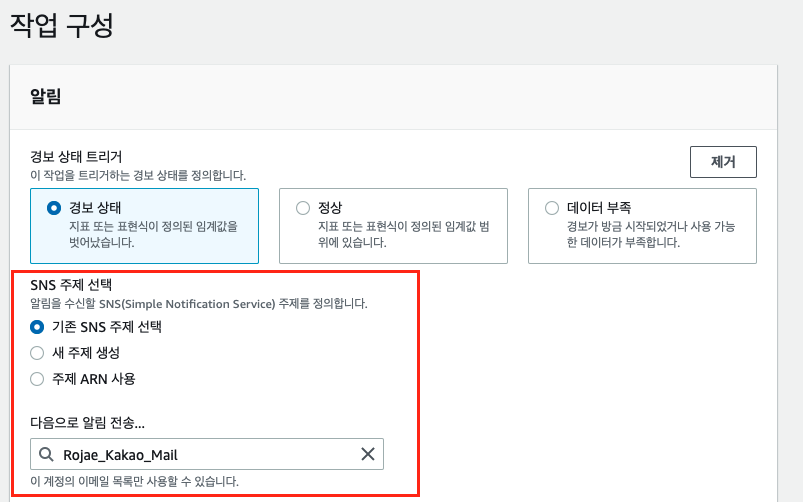The height and width of the screenshot is (502, 803).
Task: Select the 주제 ARN 사용 radio option
Action: pos(37,379)
